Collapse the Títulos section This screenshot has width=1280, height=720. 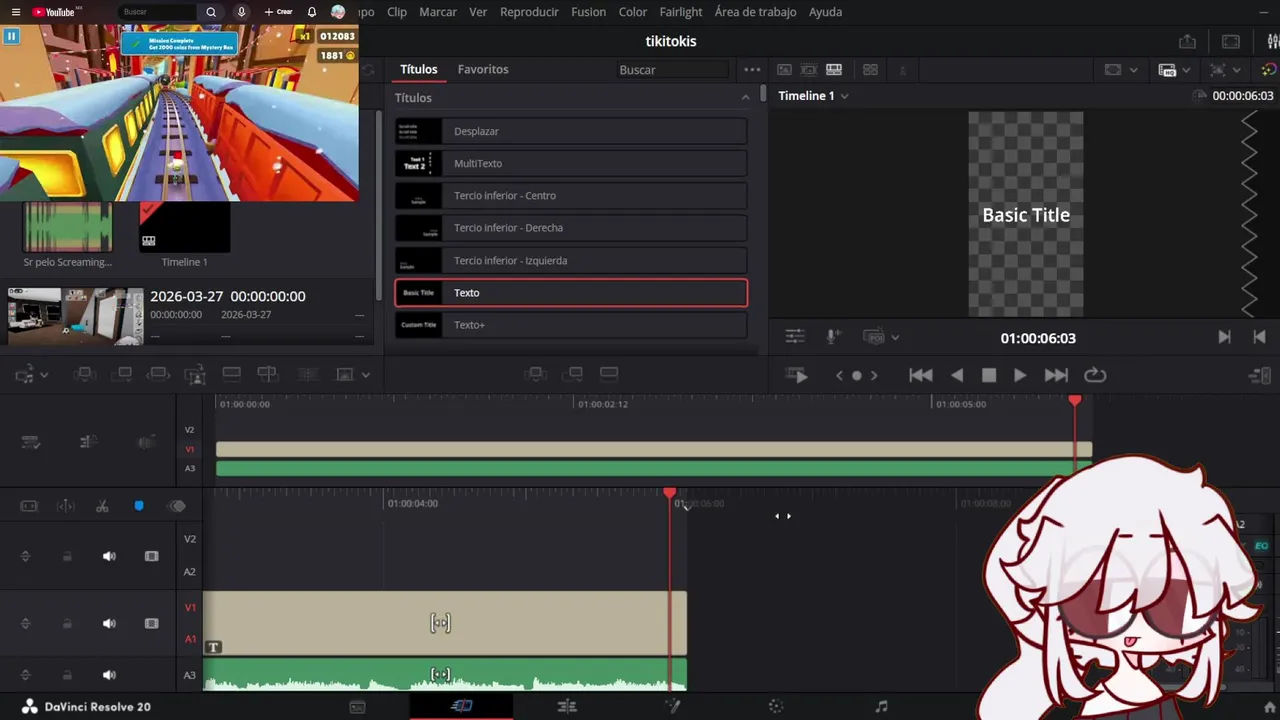pos(745,97)
